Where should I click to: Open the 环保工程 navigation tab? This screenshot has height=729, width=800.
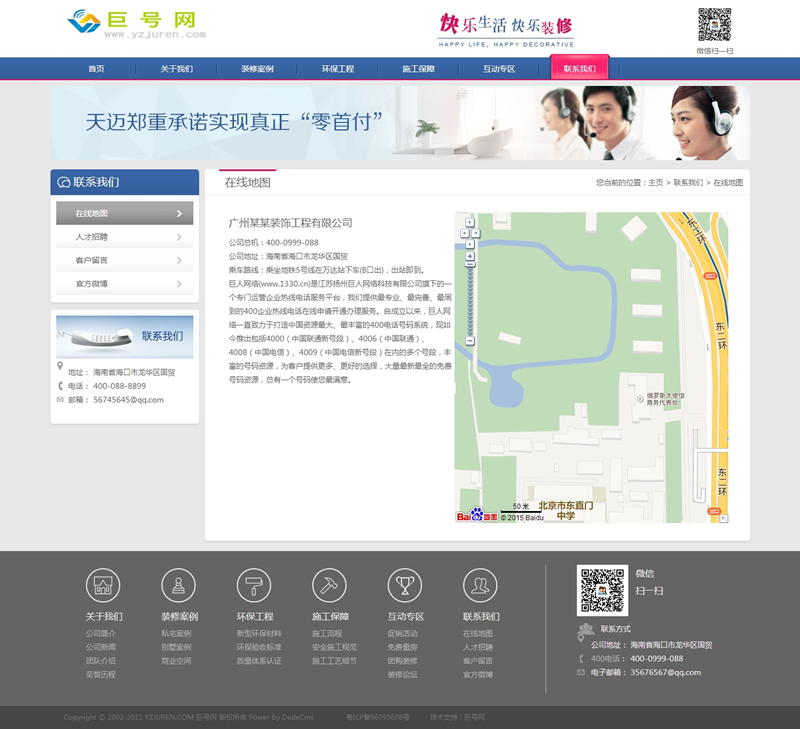[337, 69]
